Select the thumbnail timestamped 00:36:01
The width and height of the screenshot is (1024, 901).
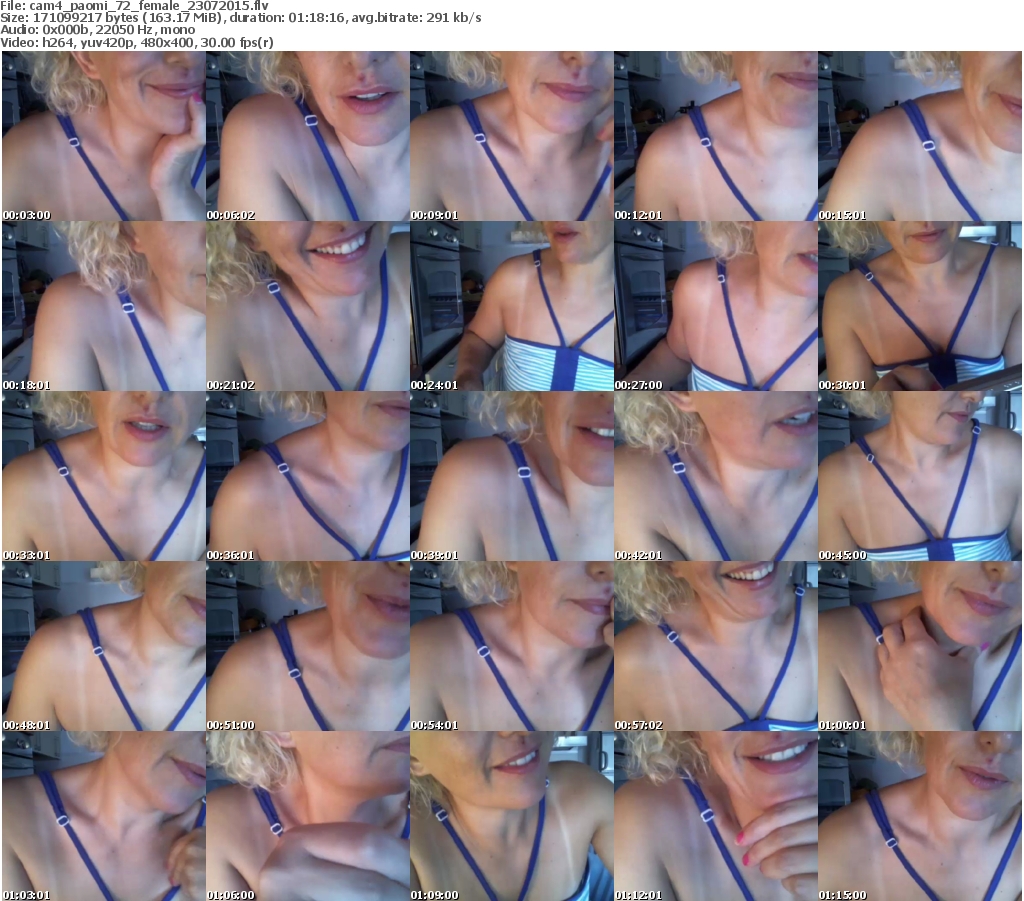[308, 476]
